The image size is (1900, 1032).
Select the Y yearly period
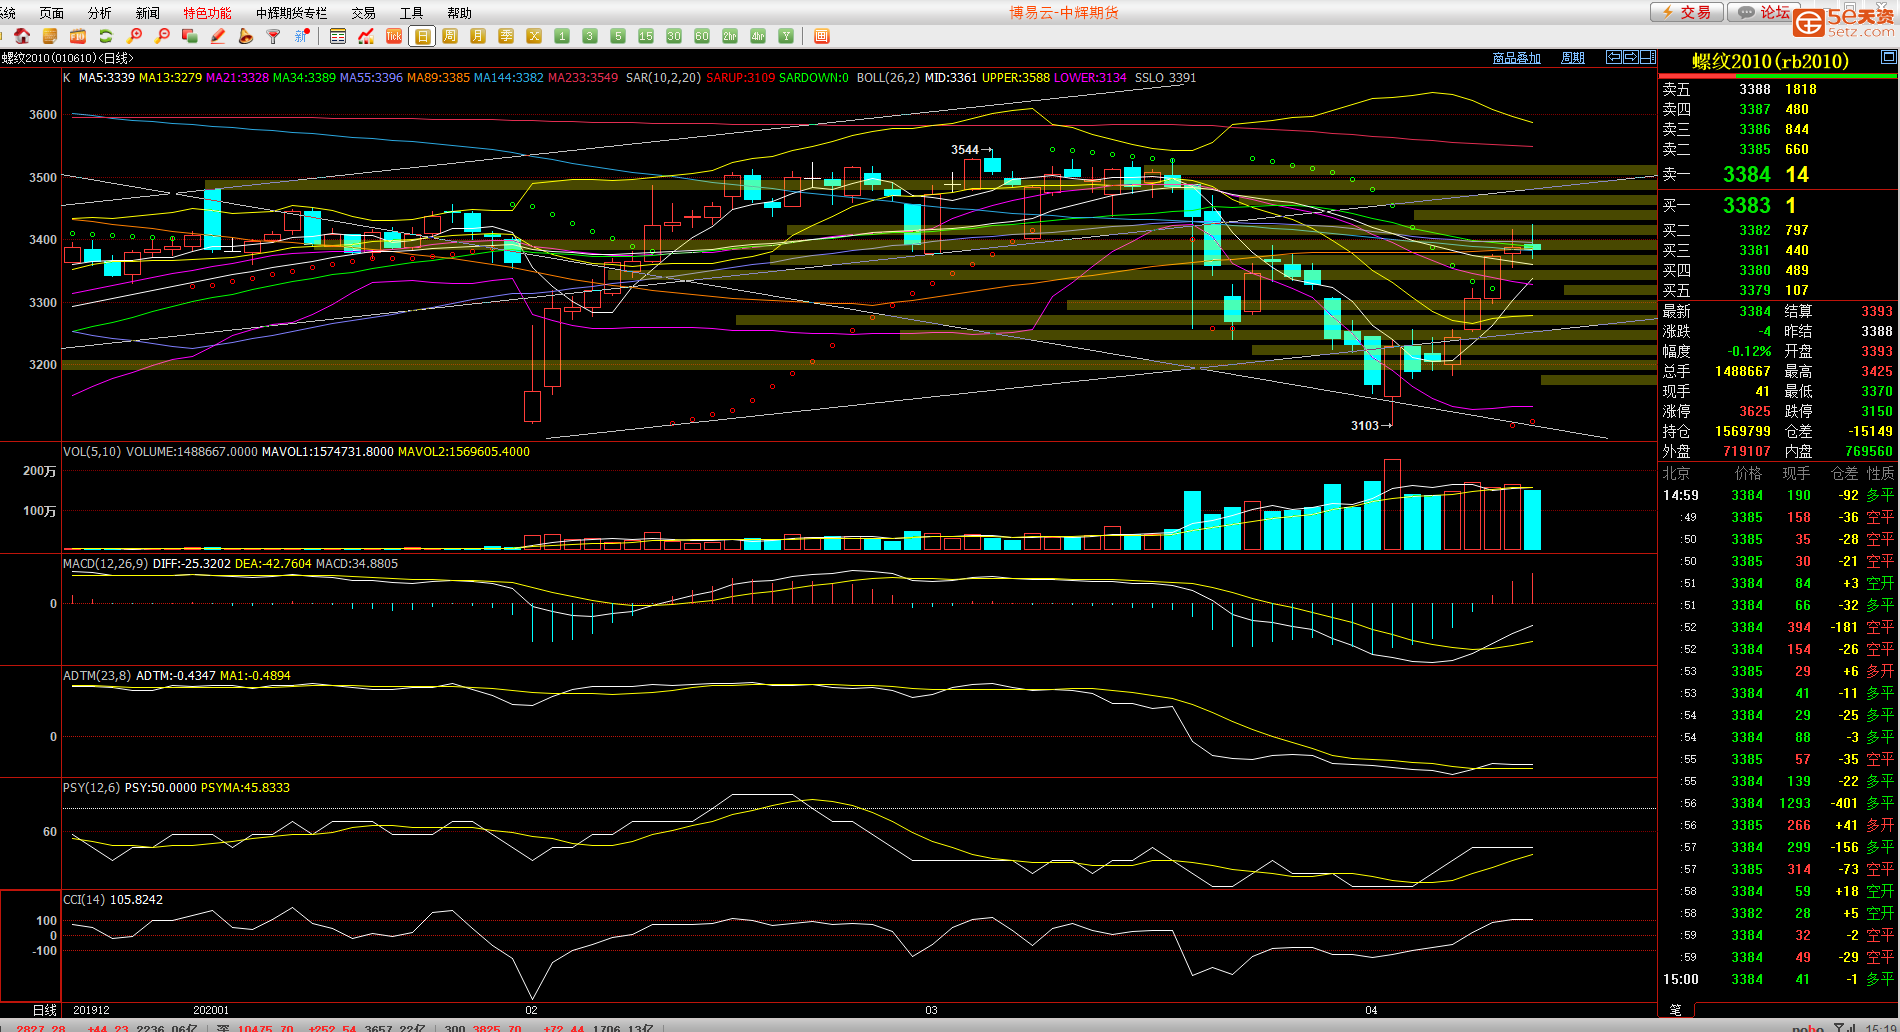pos(786,36)
